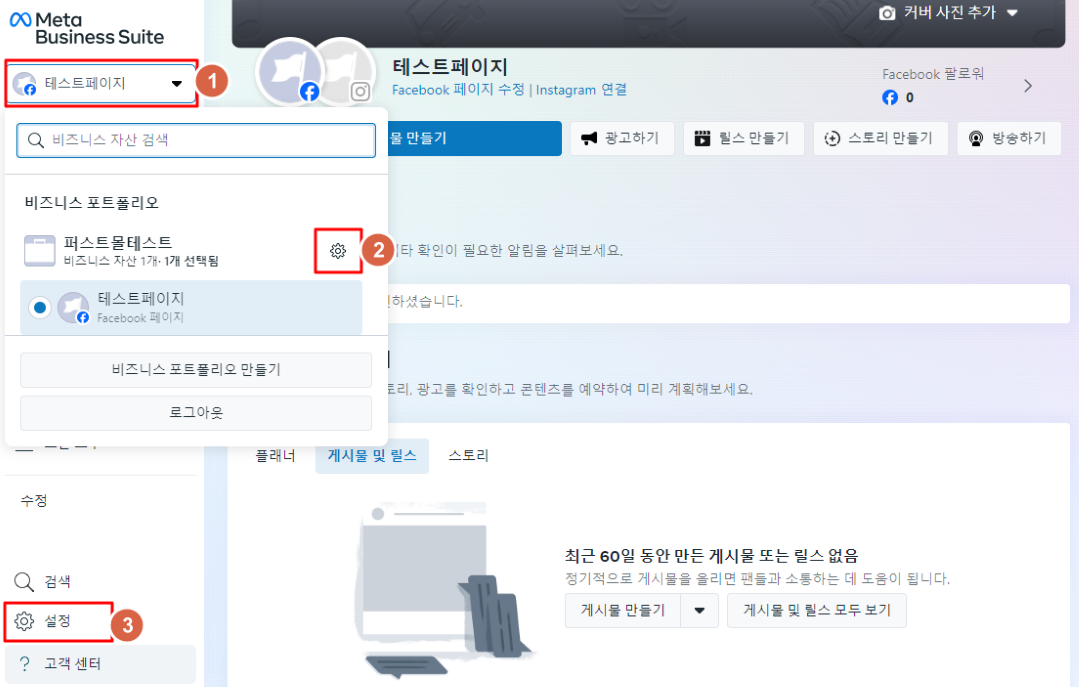This screenshot has height=687, width=1079.
Task: Click the page avatar in the account switcher
Action: 25,84
